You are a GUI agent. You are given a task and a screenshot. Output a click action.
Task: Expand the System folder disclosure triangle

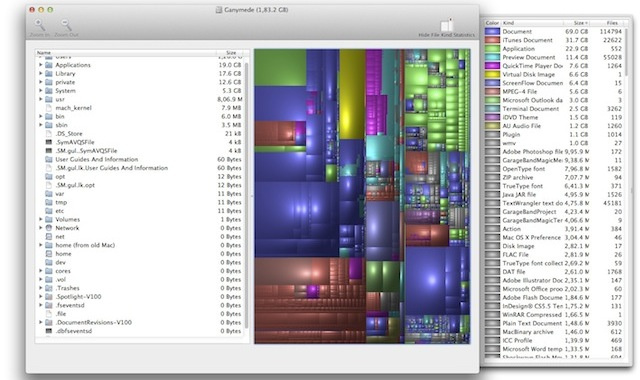40,91
